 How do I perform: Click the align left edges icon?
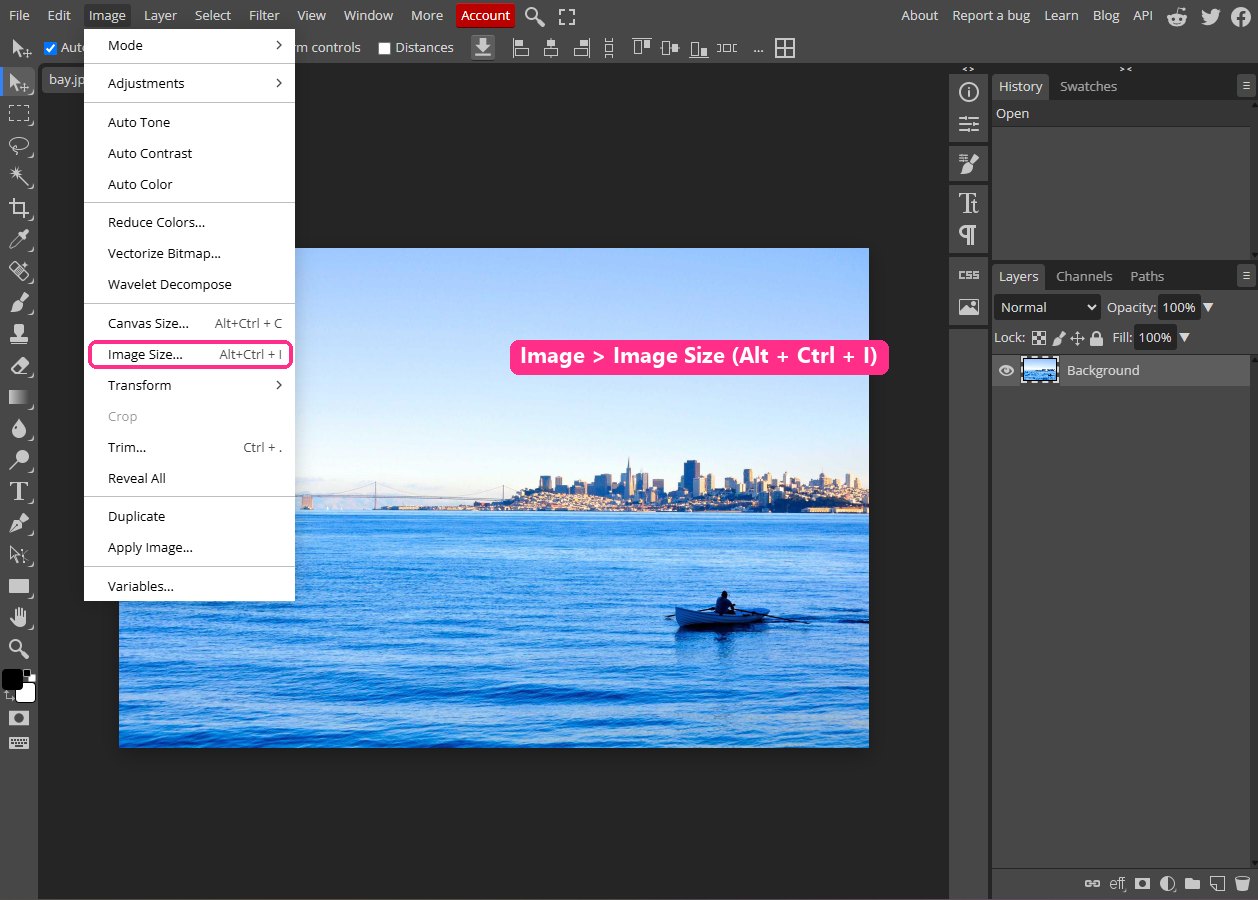pos(520,47)
